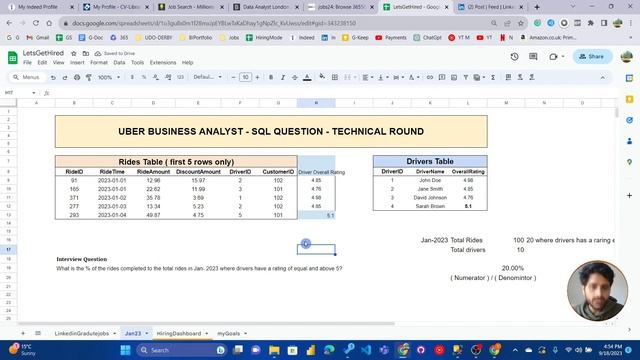Open text wrapping dropdown
The width and height of the screenshot is (640, 360).
point(398,77)
